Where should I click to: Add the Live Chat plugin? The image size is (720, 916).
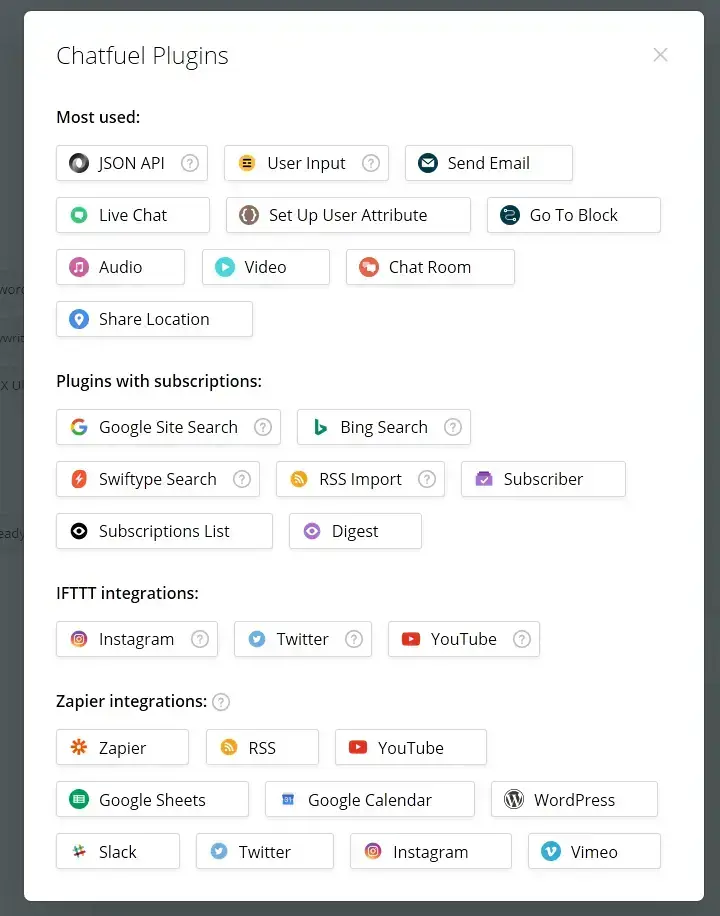click(132, 215)
